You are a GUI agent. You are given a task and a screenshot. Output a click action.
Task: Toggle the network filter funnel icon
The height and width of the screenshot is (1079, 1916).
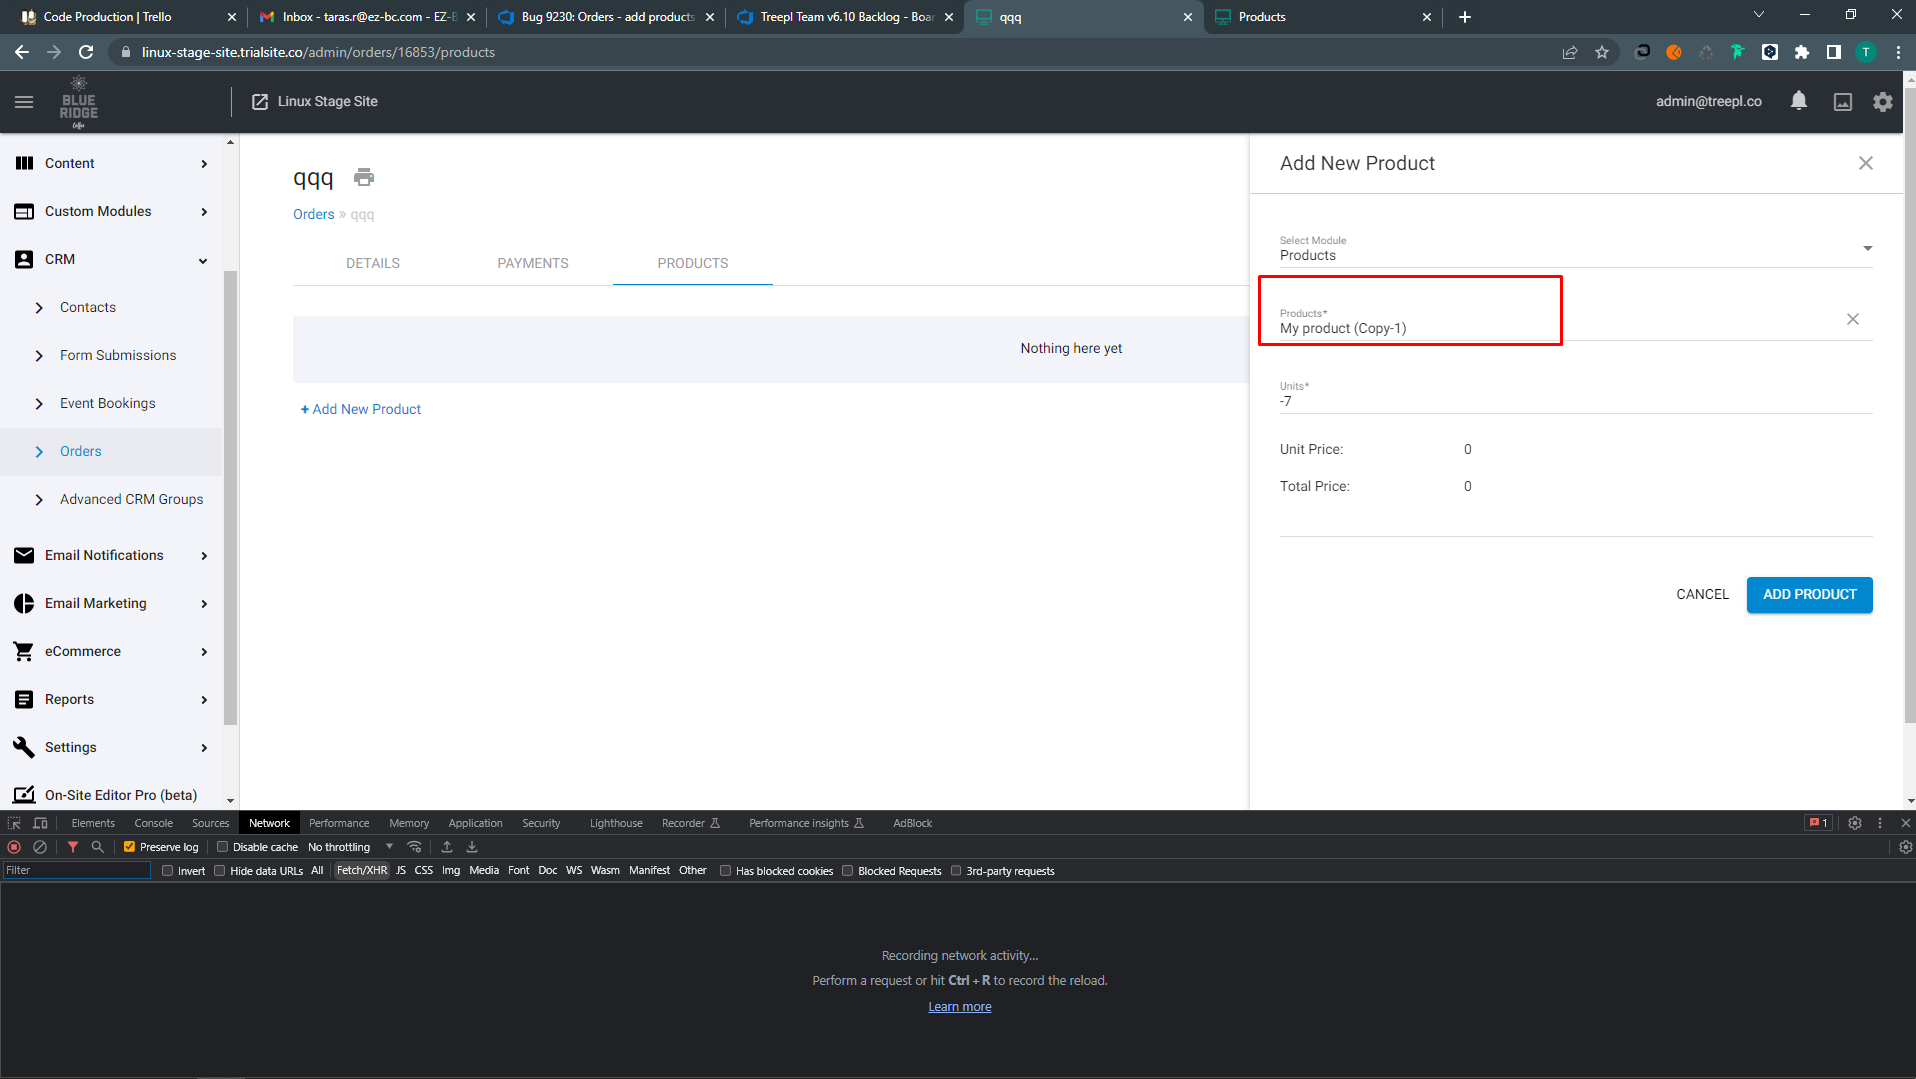point(73,847)
